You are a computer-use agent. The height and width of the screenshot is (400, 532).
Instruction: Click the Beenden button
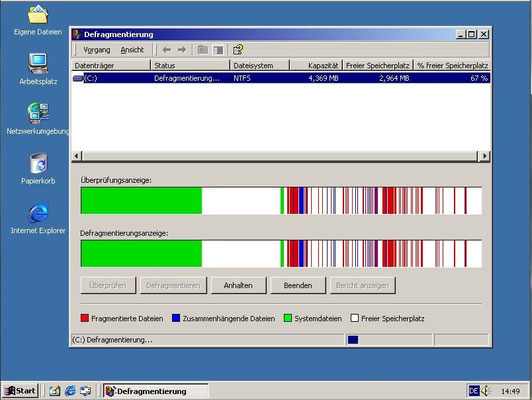click(298, 285)
